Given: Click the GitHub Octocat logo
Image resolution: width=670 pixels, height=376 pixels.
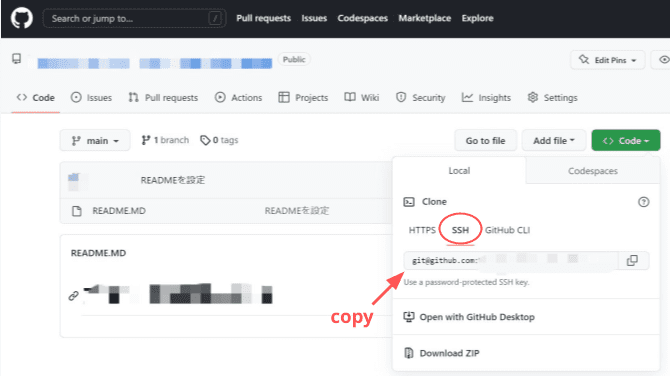Looking at the screenshot, I should point(22,19).
